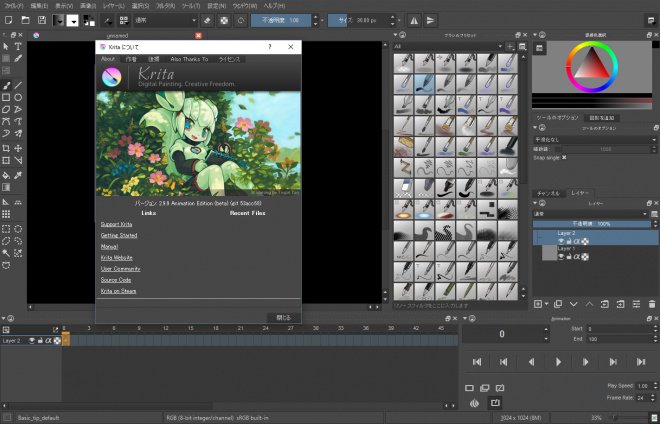The width and height of the screenshot is (660, 424).
Task: Click the Save toolbar icon
Action: click(x=42, y=20)
